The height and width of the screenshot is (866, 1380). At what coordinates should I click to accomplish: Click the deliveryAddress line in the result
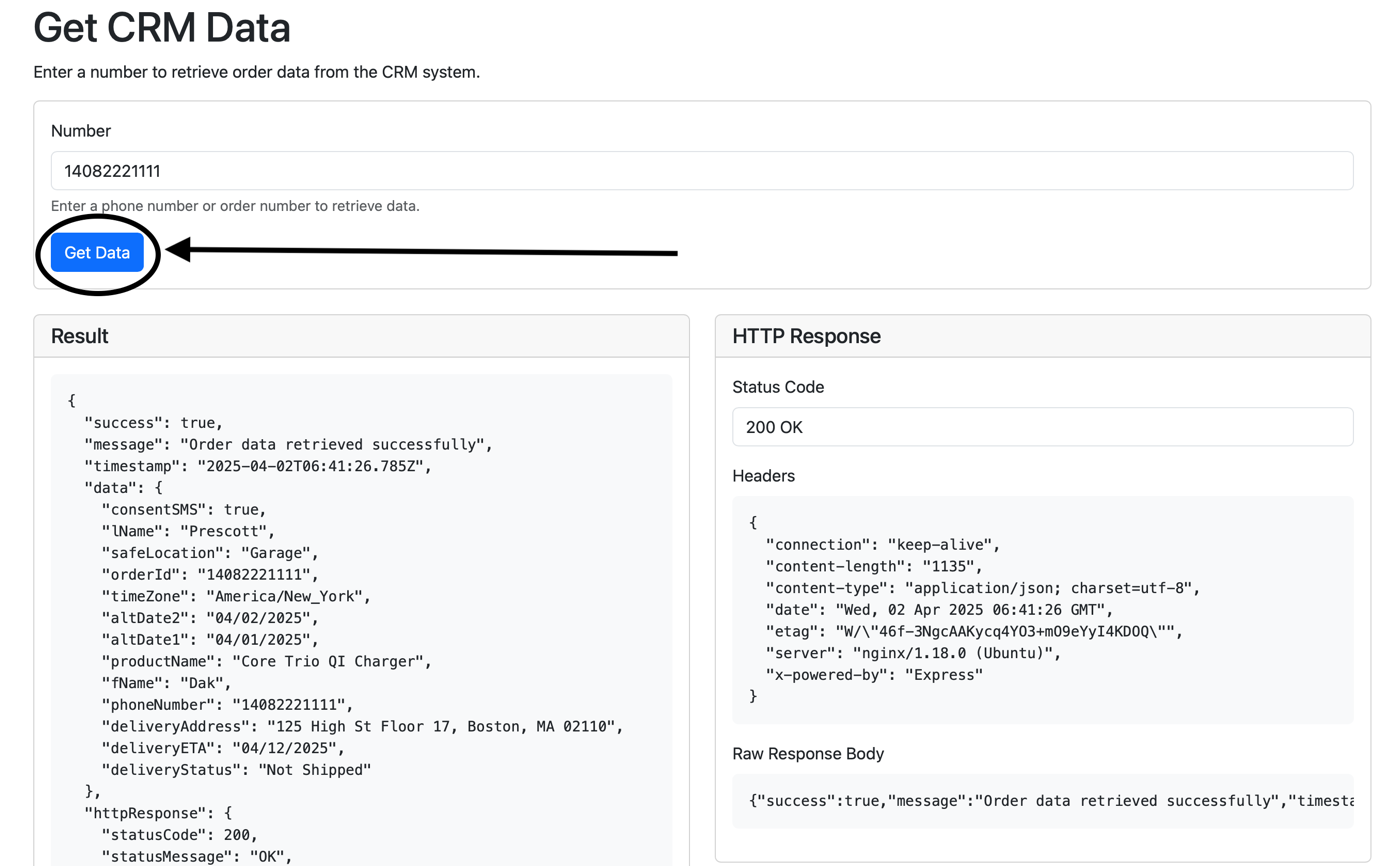coord(361,727)
